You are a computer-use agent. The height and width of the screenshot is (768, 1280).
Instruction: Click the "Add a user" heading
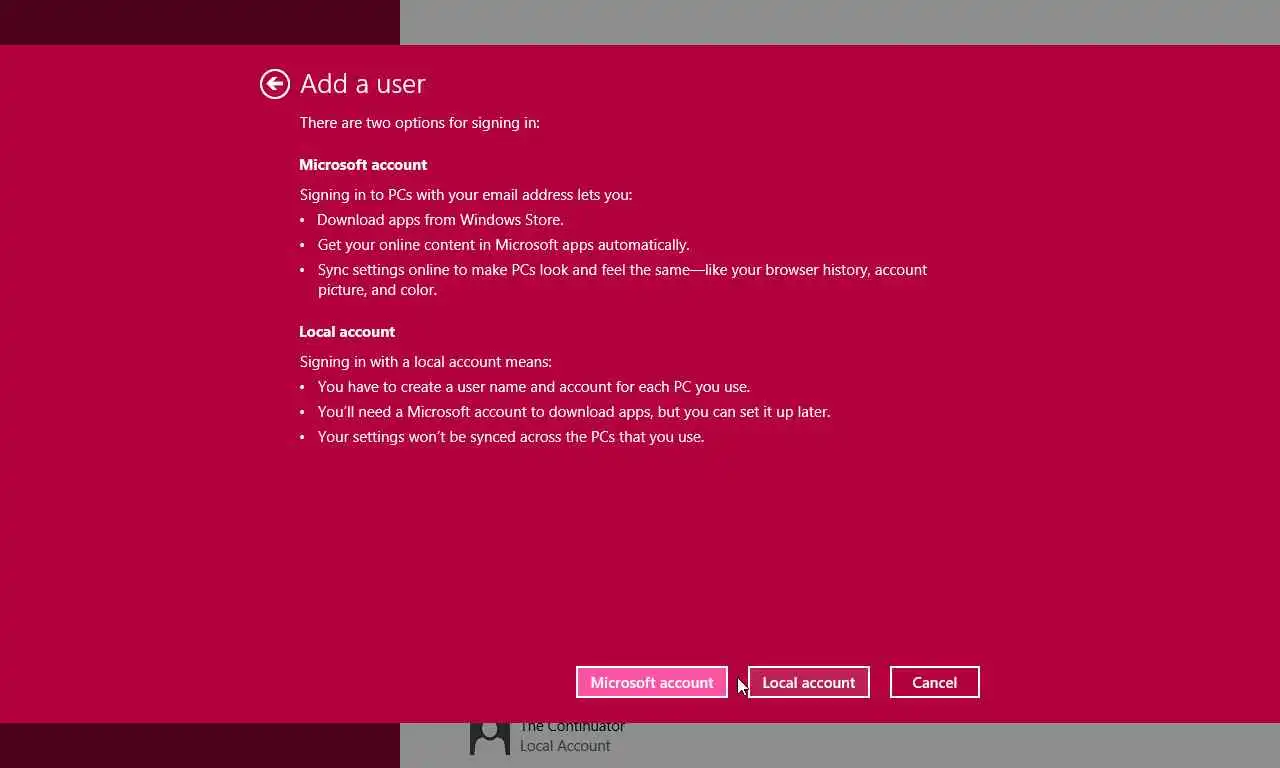tap(363, 84)
